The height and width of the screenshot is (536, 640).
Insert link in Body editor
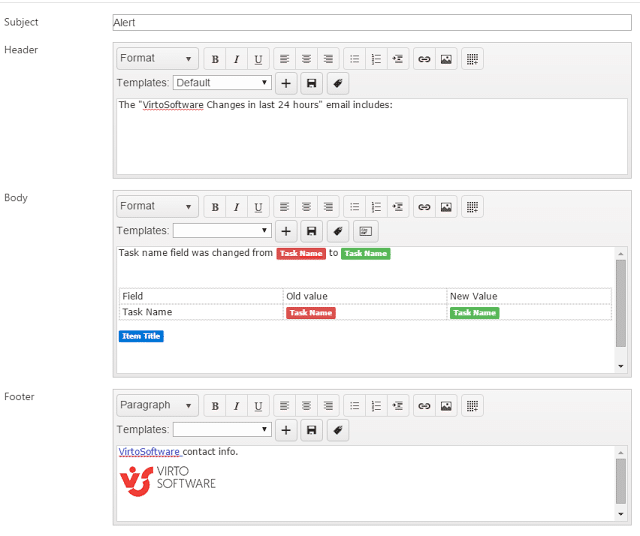click(424, 207)
